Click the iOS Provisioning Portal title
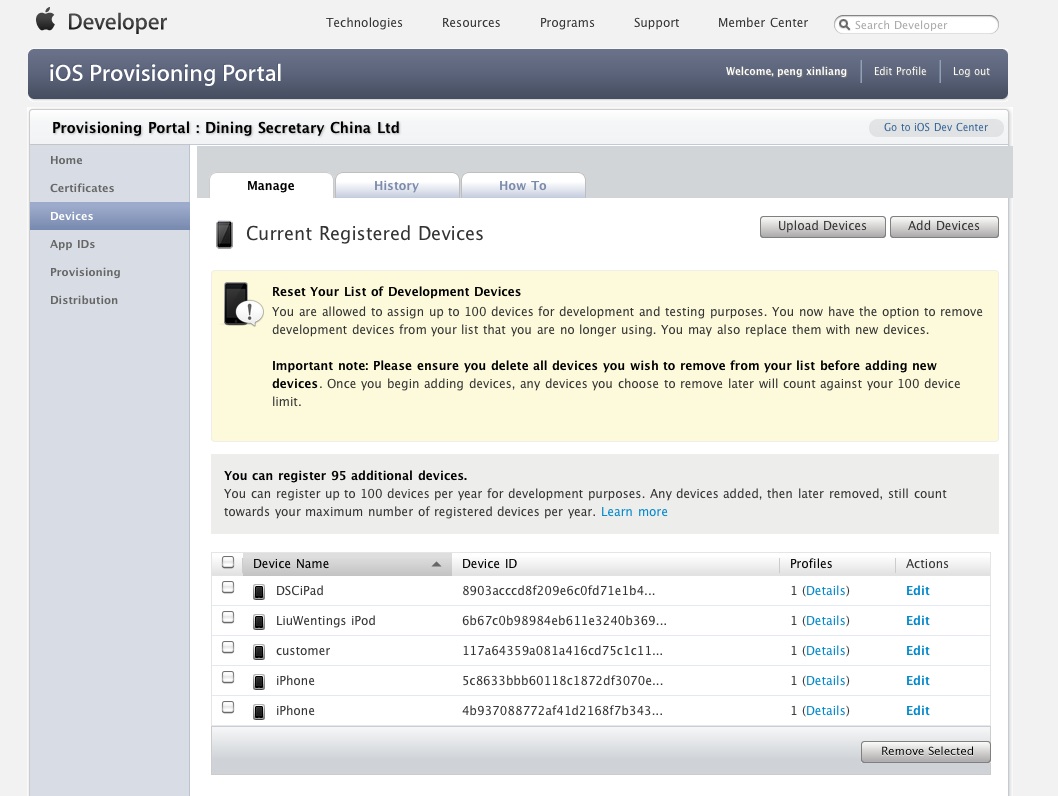The width and height of the screenshot is (1058, 796). tap(165, 73)
